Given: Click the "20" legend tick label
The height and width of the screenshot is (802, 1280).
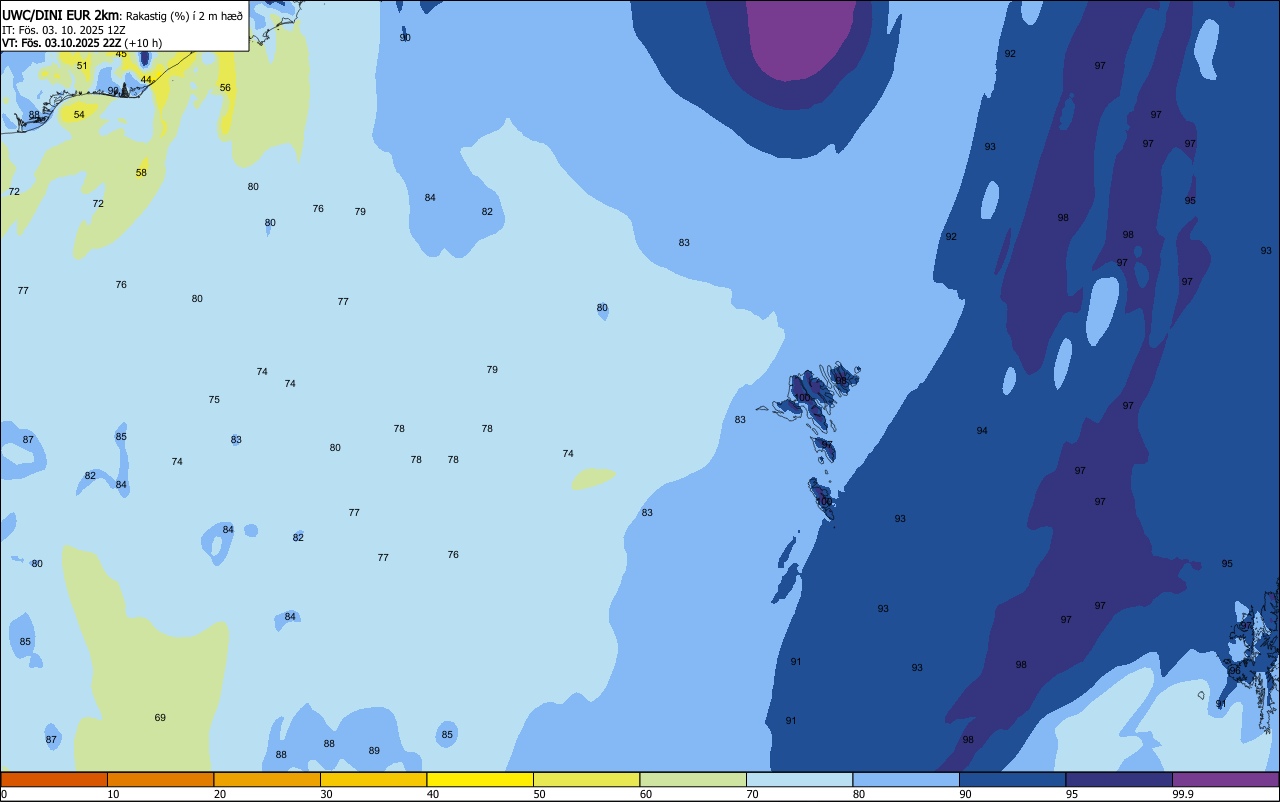Looking at the screenshot, I should click(x=220, y=794).
